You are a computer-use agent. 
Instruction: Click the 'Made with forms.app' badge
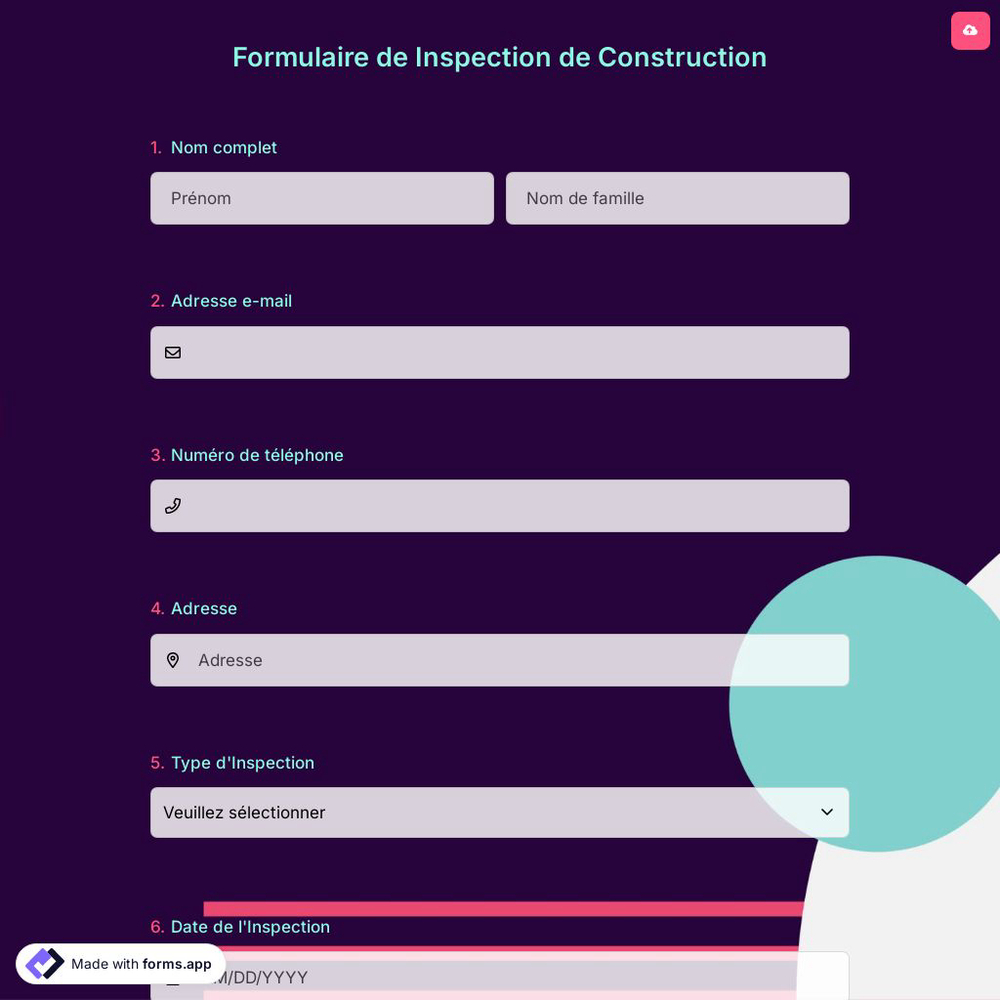[120, 963]
